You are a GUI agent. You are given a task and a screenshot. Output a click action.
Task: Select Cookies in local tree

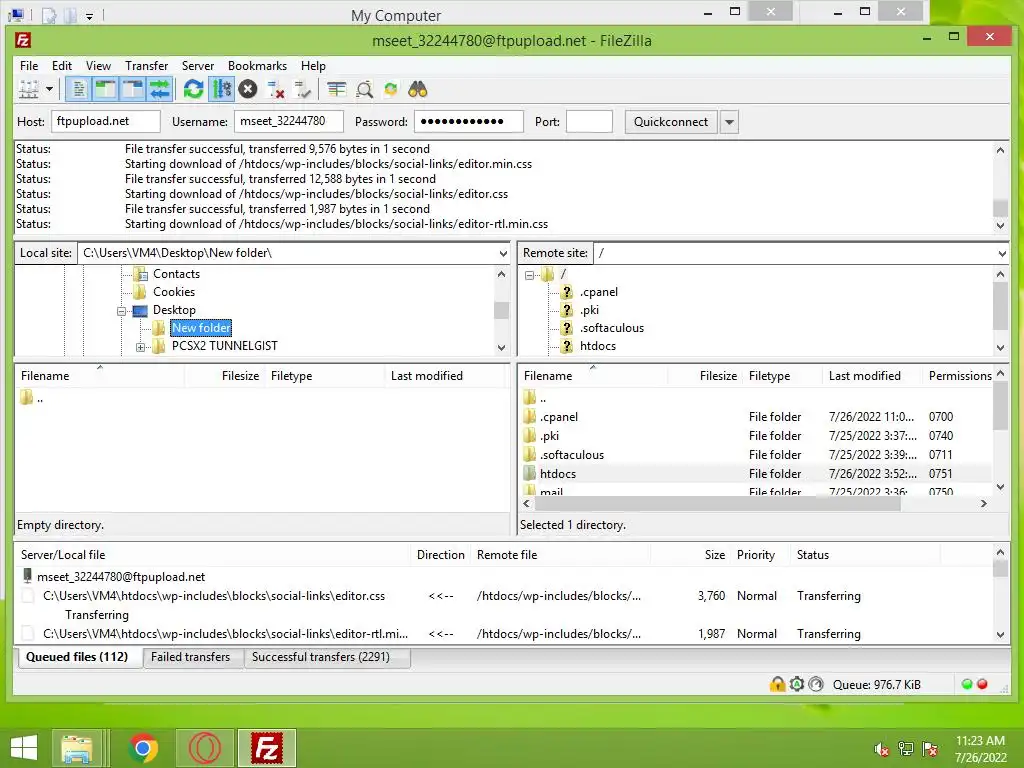[x=174, y=292]
